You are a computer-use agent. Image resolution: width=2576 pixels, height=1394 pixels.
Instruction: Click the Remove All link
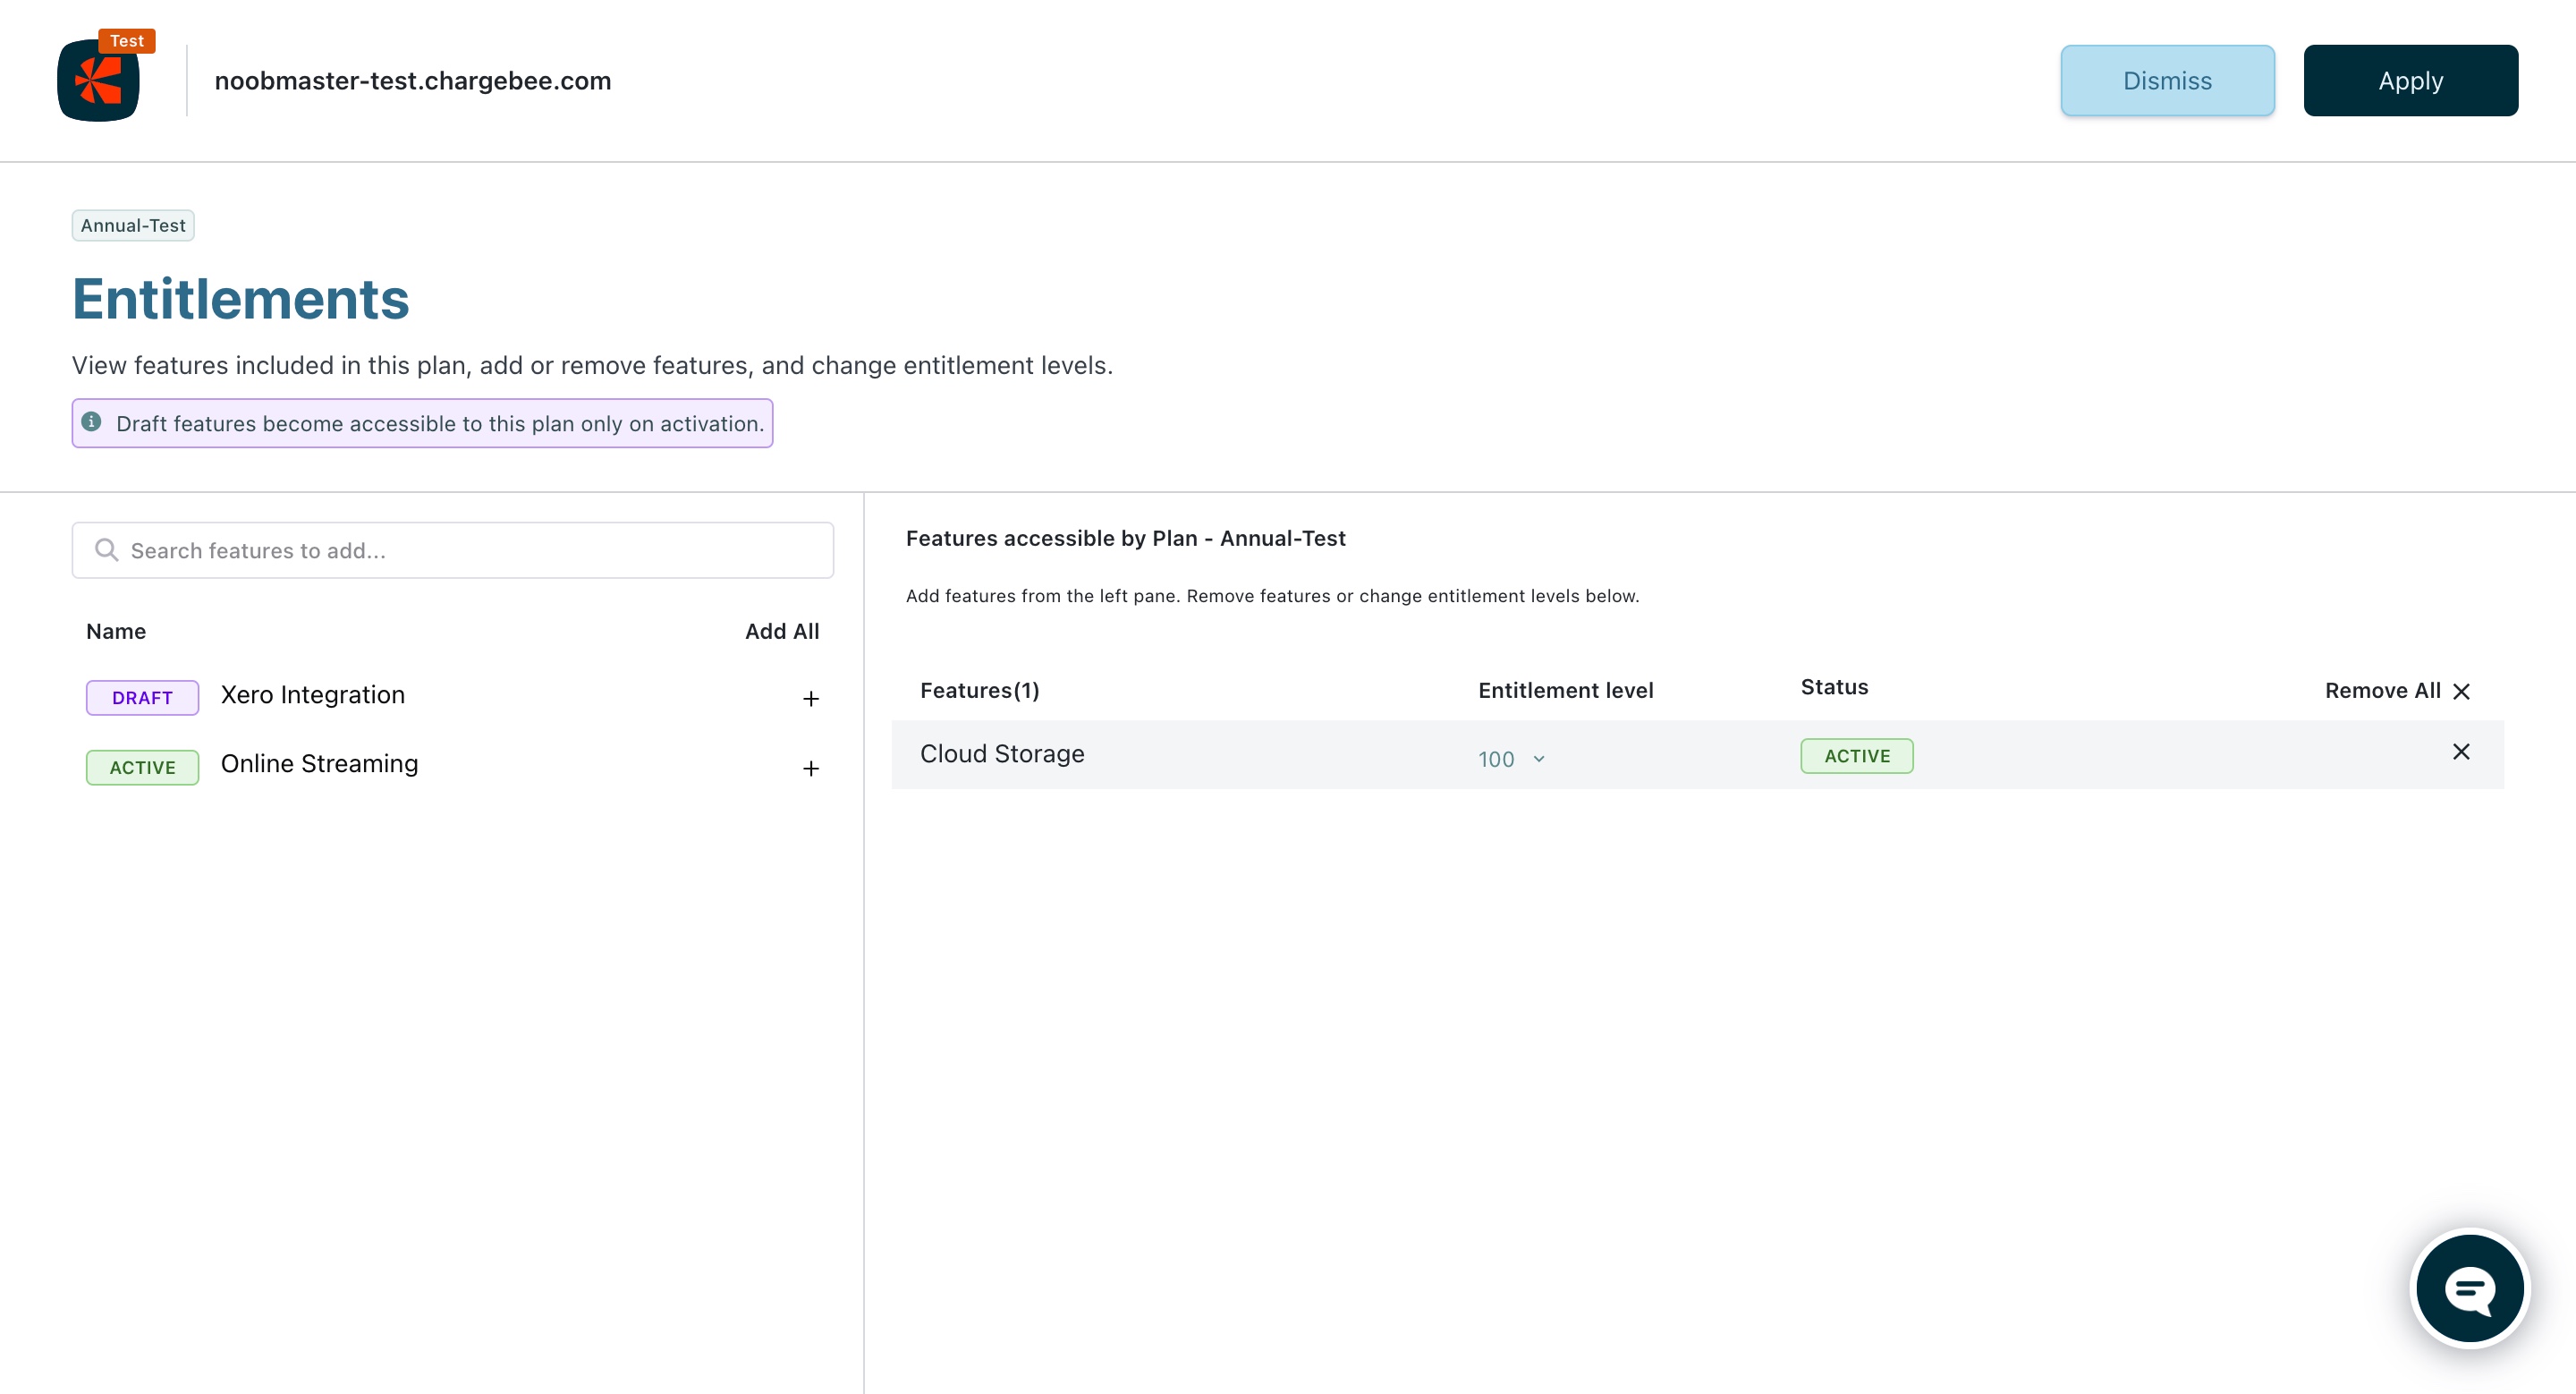point(2382,691)
